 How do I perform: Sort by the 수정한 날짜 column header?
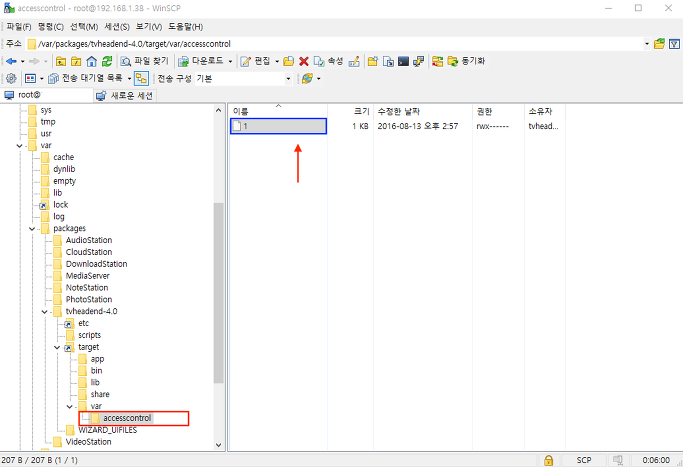pos(423,112)
